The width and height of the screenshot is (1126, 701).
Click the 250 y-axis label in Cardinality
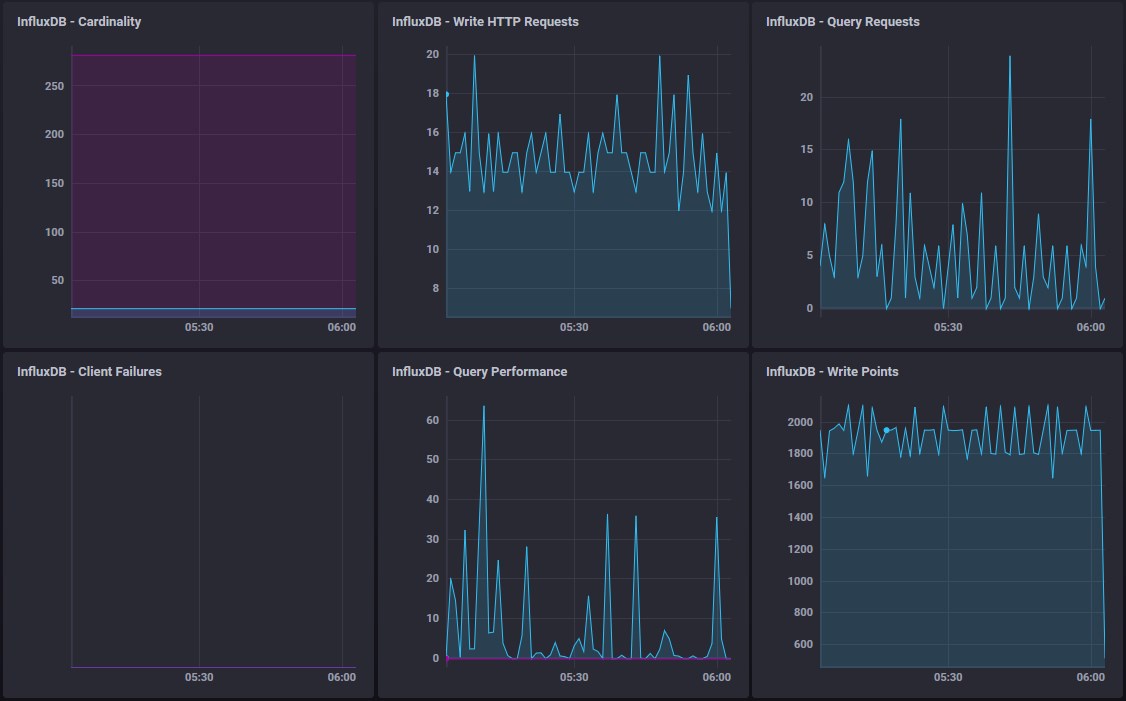pyautogui.click(x=55, y=85)
